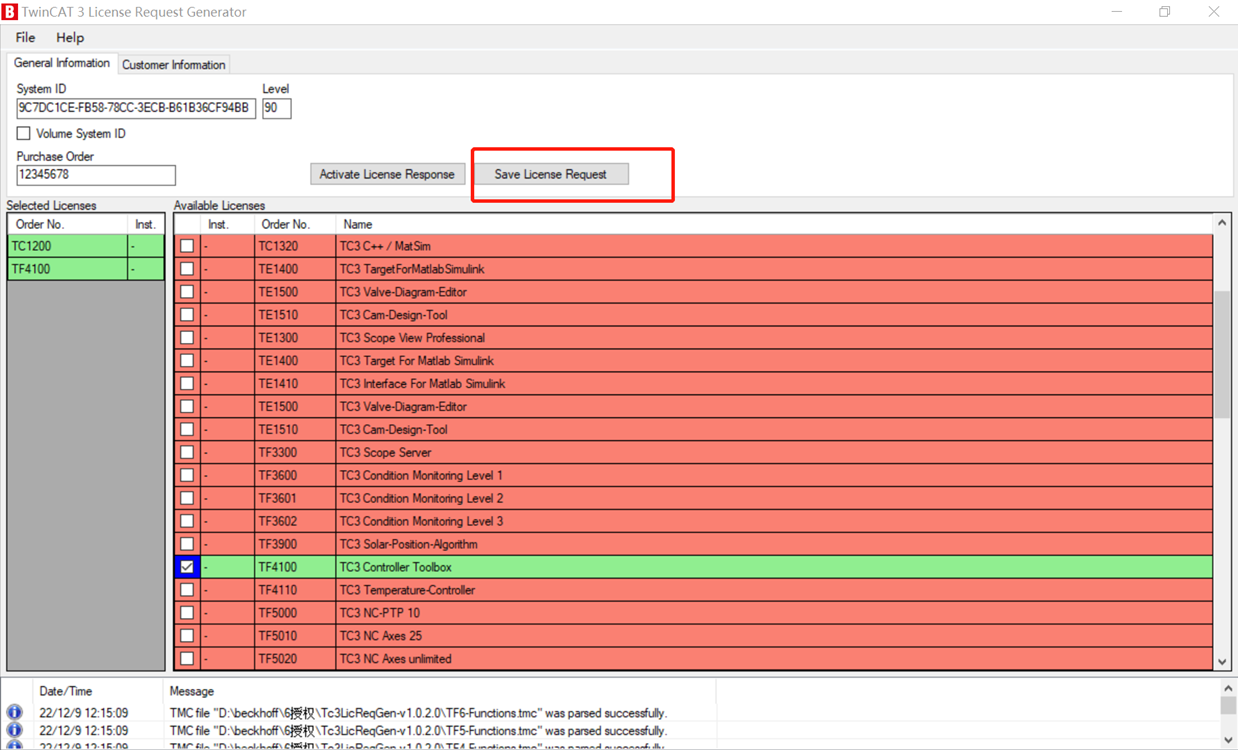The height and width of the screenshot is (750, 1238).
Task: Click the Available Licenses scroll-down arrow
Action: [x=1222, y=661]
